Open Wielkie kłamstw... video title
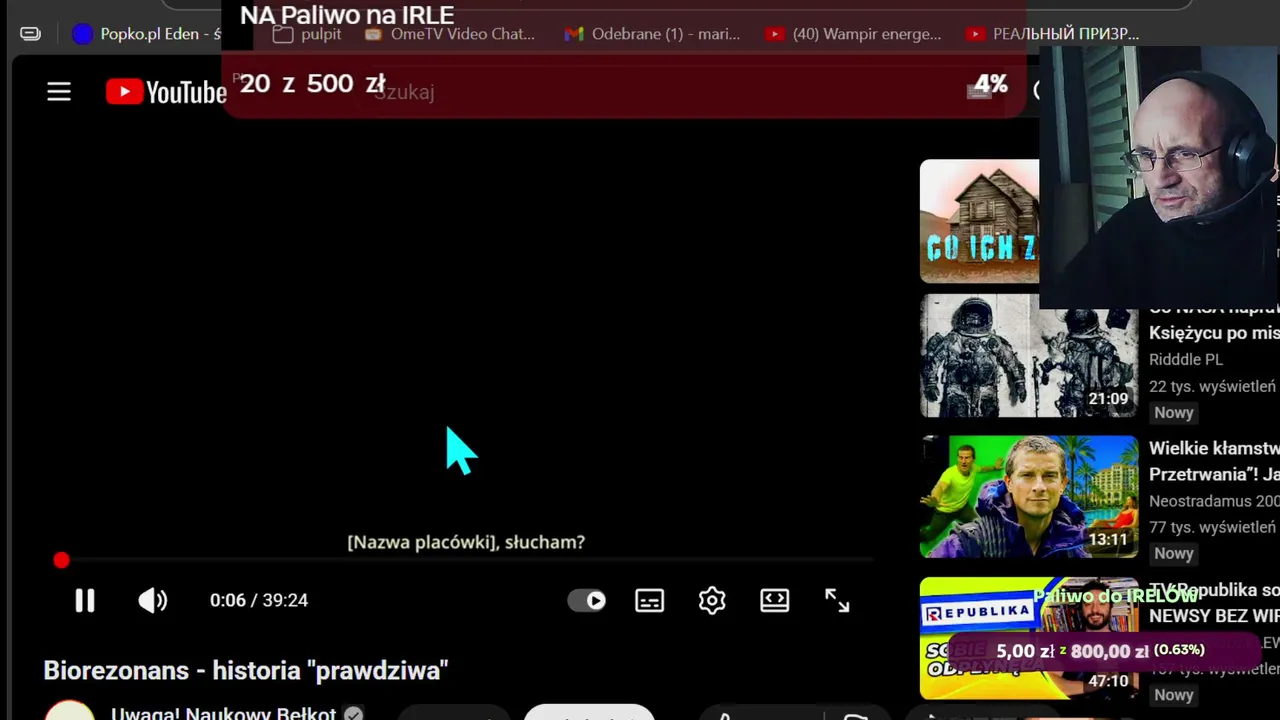 point(1214,460)
